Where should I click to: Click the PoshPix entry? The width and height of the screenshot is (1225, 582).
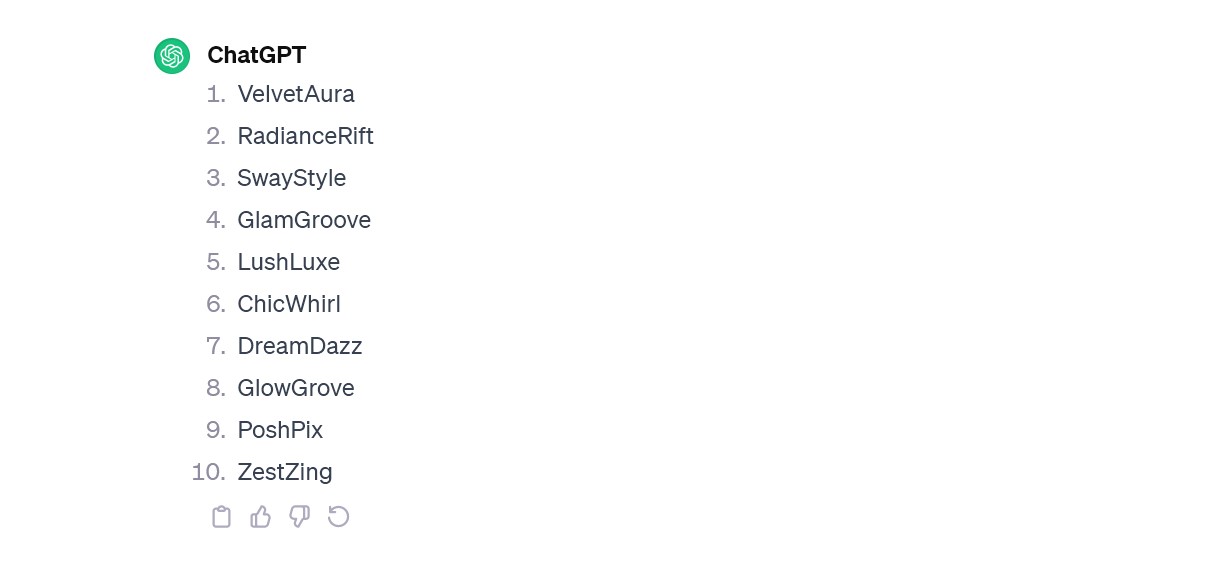pos(280,430)
